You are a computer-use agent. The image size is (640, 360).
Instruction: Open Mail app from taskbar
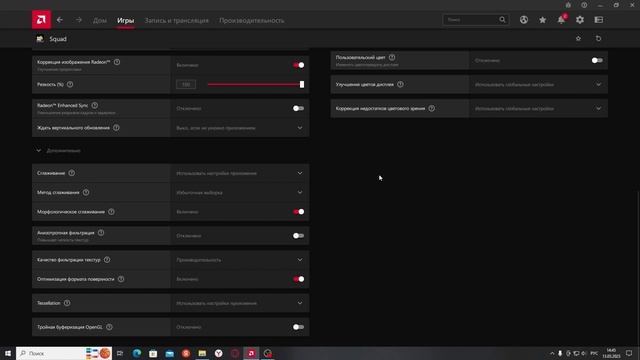169,353
